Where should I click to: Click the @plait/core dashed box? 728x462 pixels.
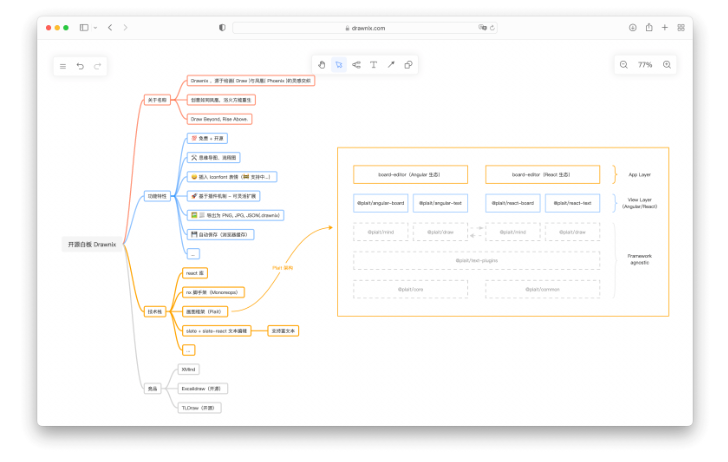[x=410, y=289]
